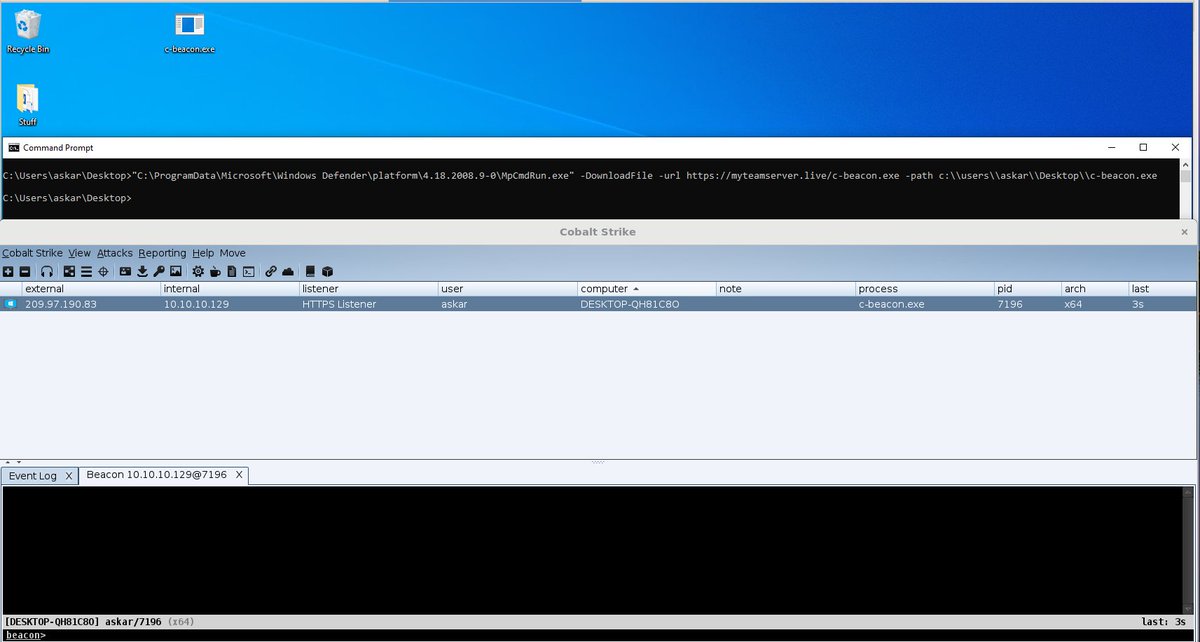Open scripted web delivery terminal icon
Image resolution: width=1200 pixels, height=642 pixels.
coord(249,271)
